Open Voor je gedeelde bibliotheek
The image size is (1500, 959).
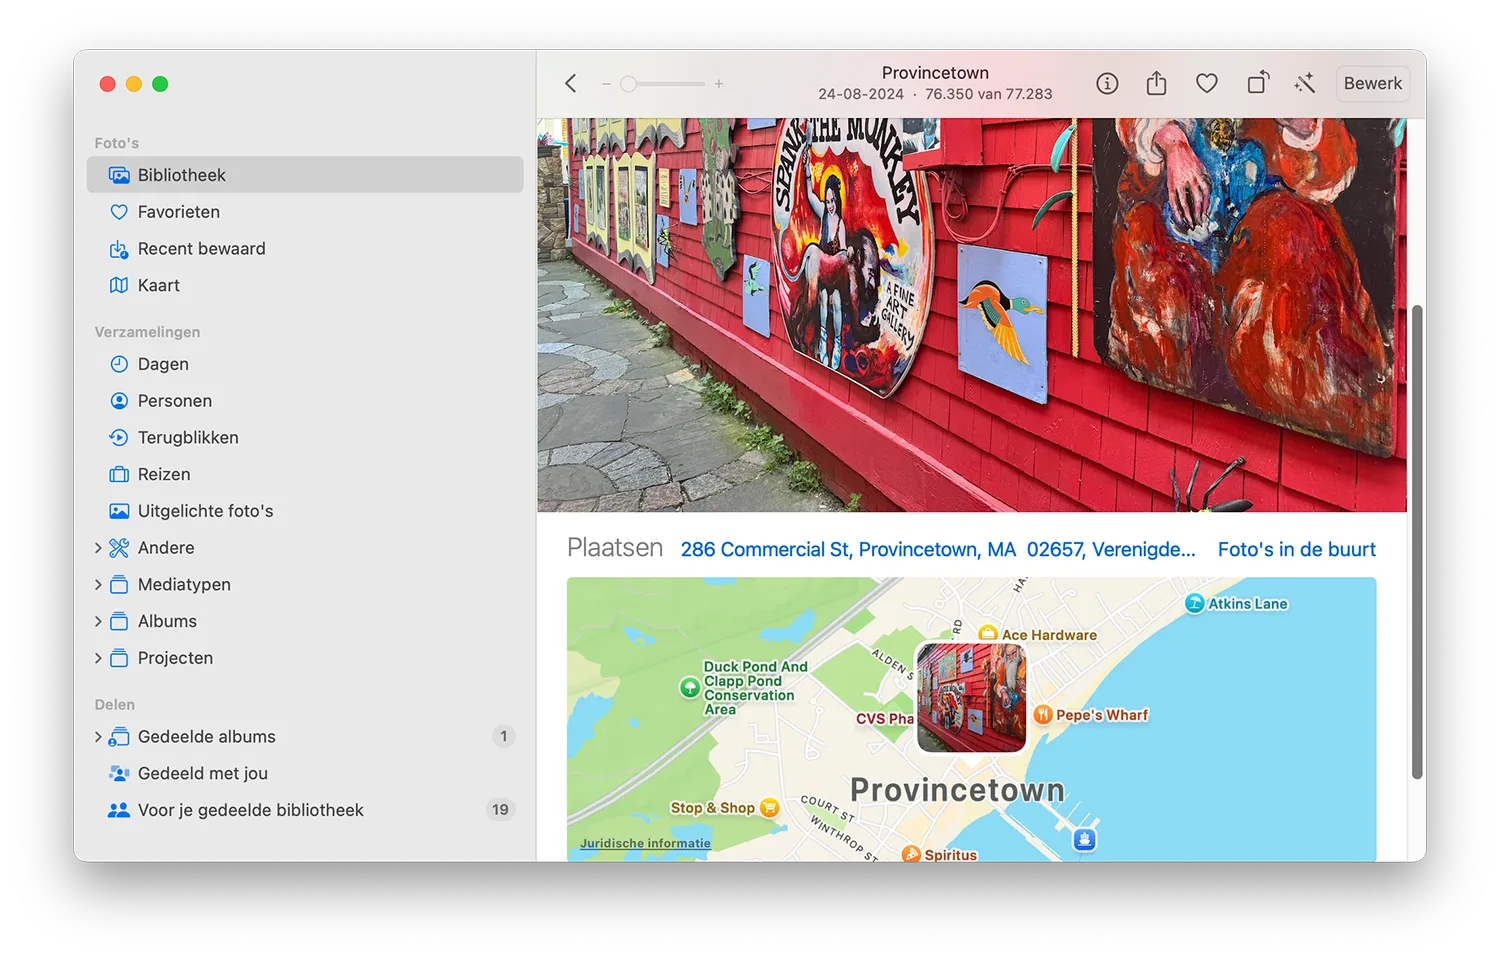tap(305, 810)
